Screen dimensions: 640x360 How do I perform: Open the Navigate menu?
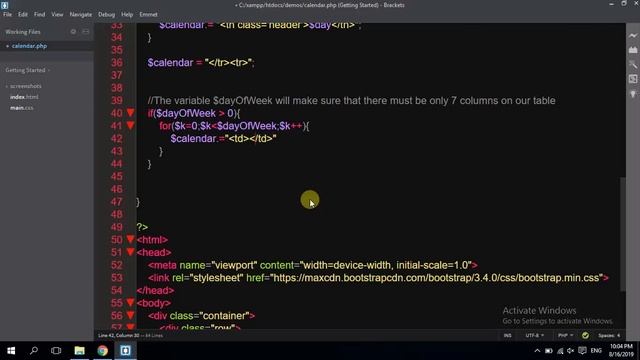(81, 14)
